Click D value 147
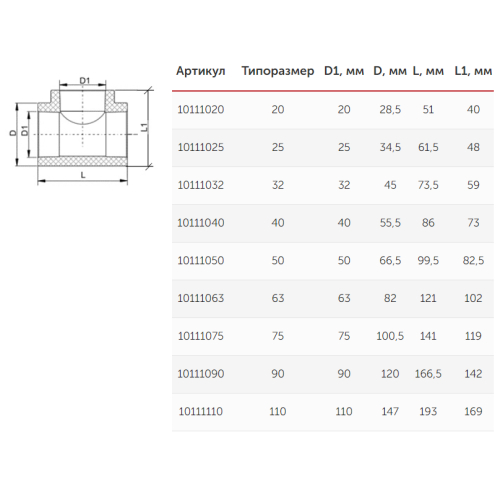The width and height of the screenshot is (500, 500). pos(390,411)
